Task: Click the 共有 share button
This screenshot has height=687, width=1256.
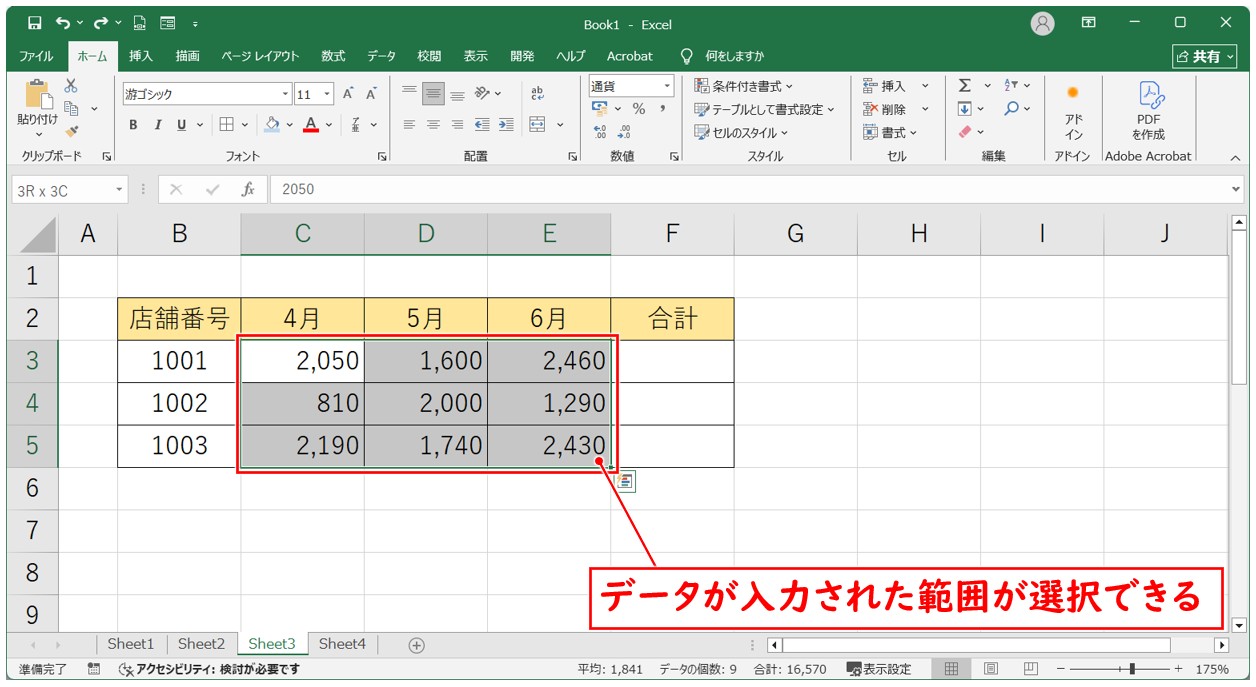Action: [1205, 56]
